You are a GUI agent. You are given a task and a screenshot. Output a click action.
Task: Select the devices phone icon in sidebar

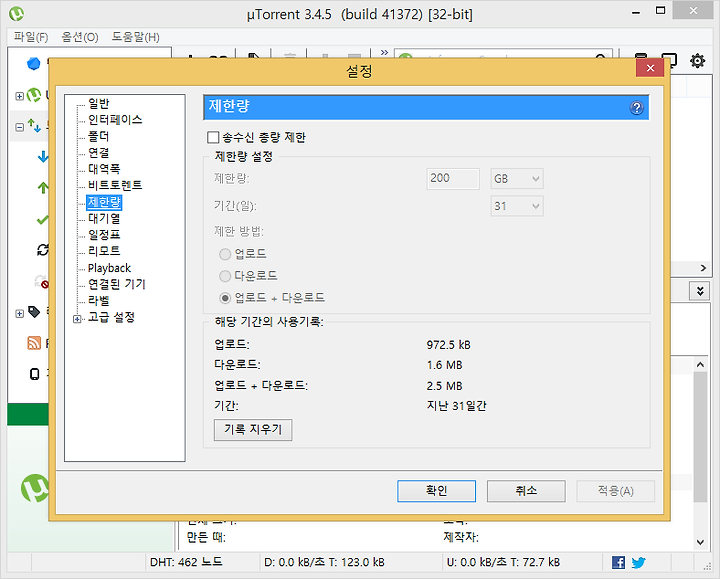[34, 374]
